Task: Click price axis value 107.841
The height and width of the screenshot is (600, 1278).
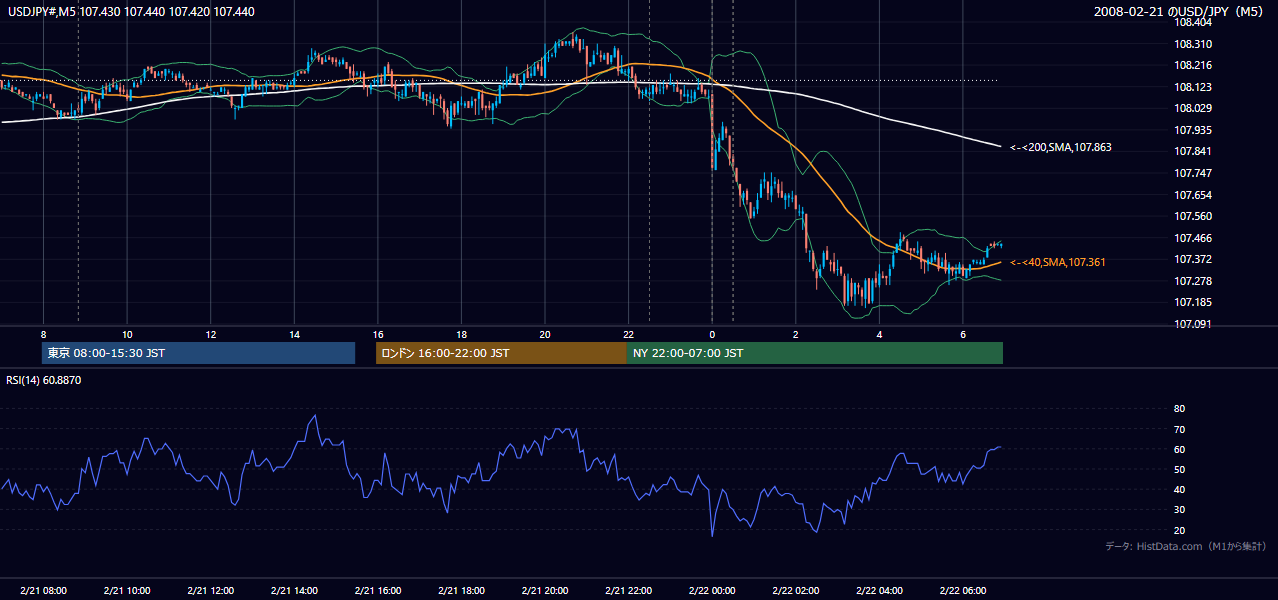Action: [1193, 151]
